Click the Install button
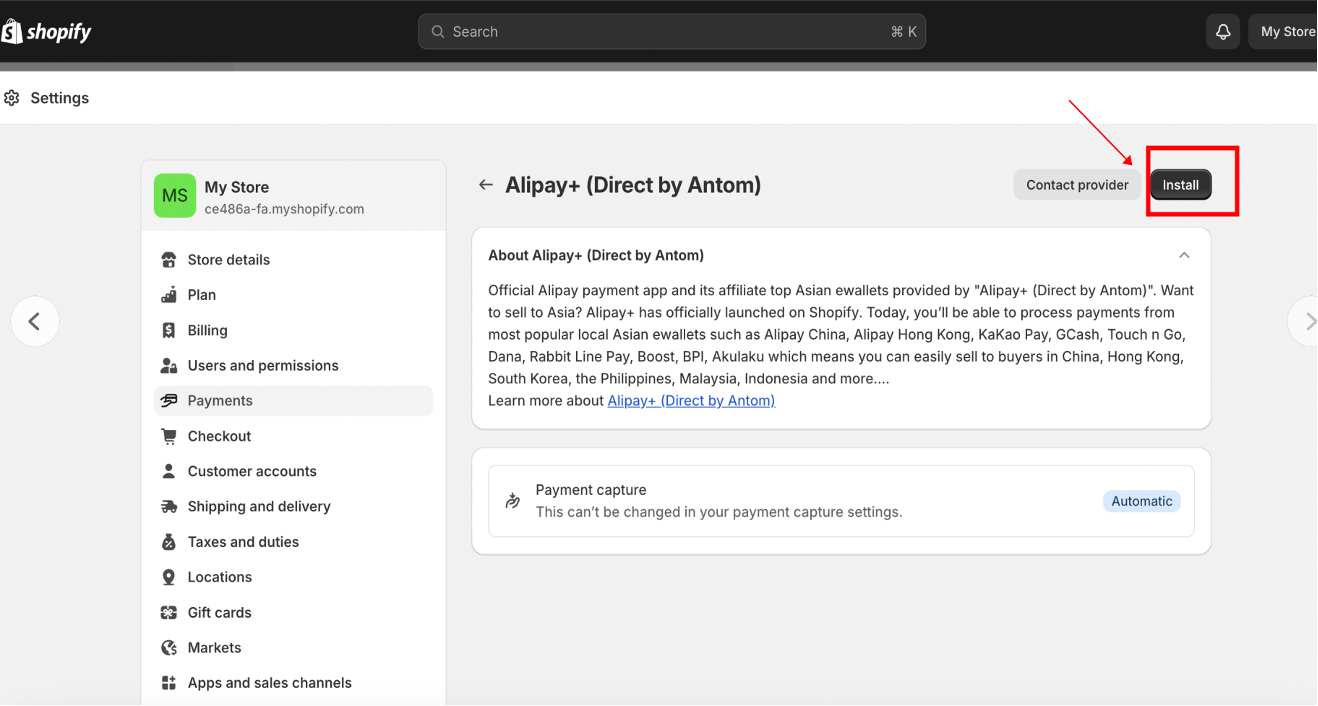Image resolution: width=1318 pixels, height=706 pixels. (x=1180, y=185)
